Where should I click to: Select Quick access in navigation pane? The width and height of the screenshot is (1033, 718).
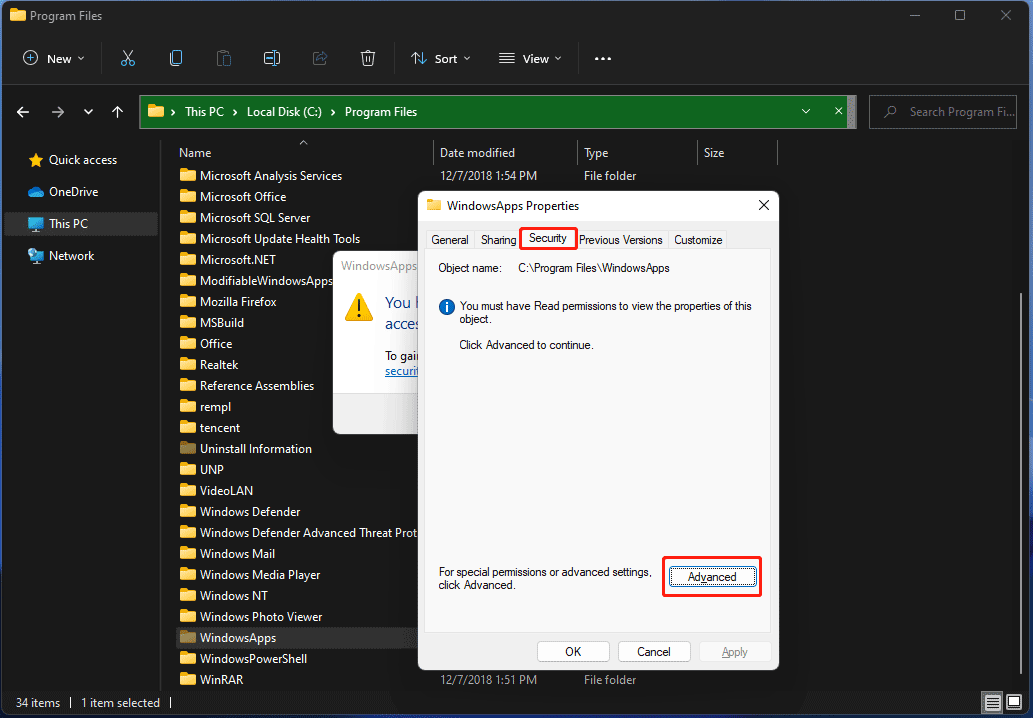82,160
